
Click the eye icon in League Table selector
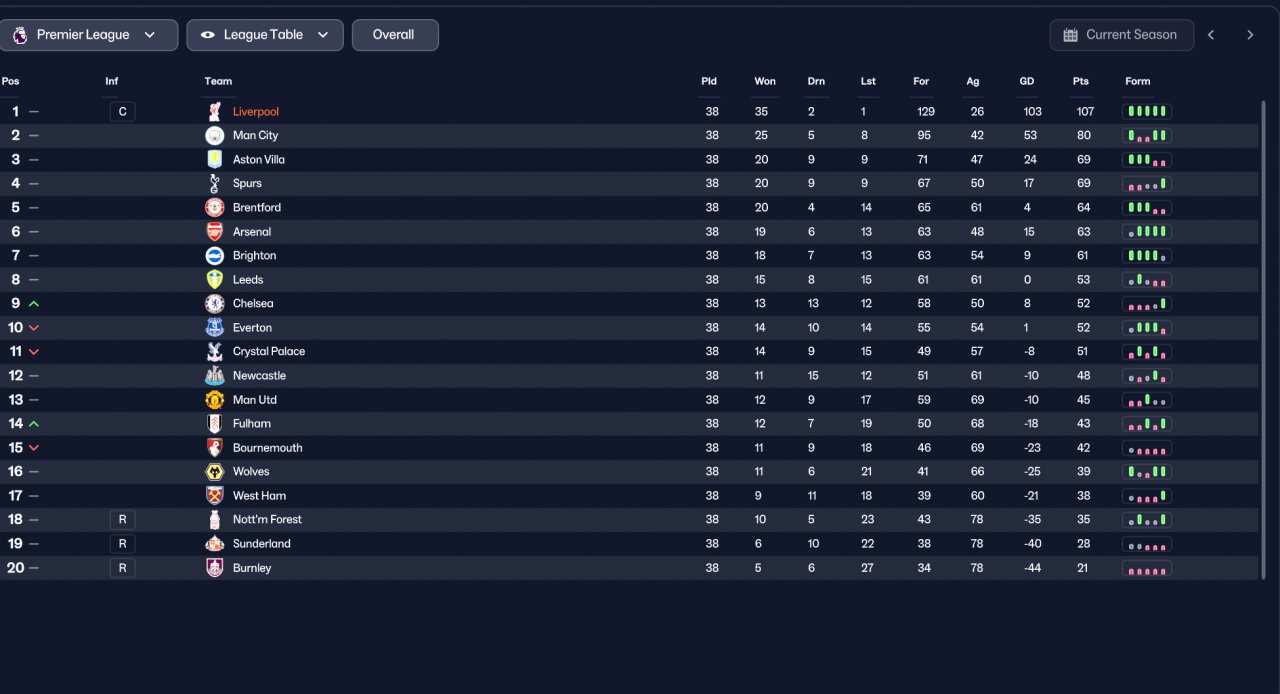[207, 35]
